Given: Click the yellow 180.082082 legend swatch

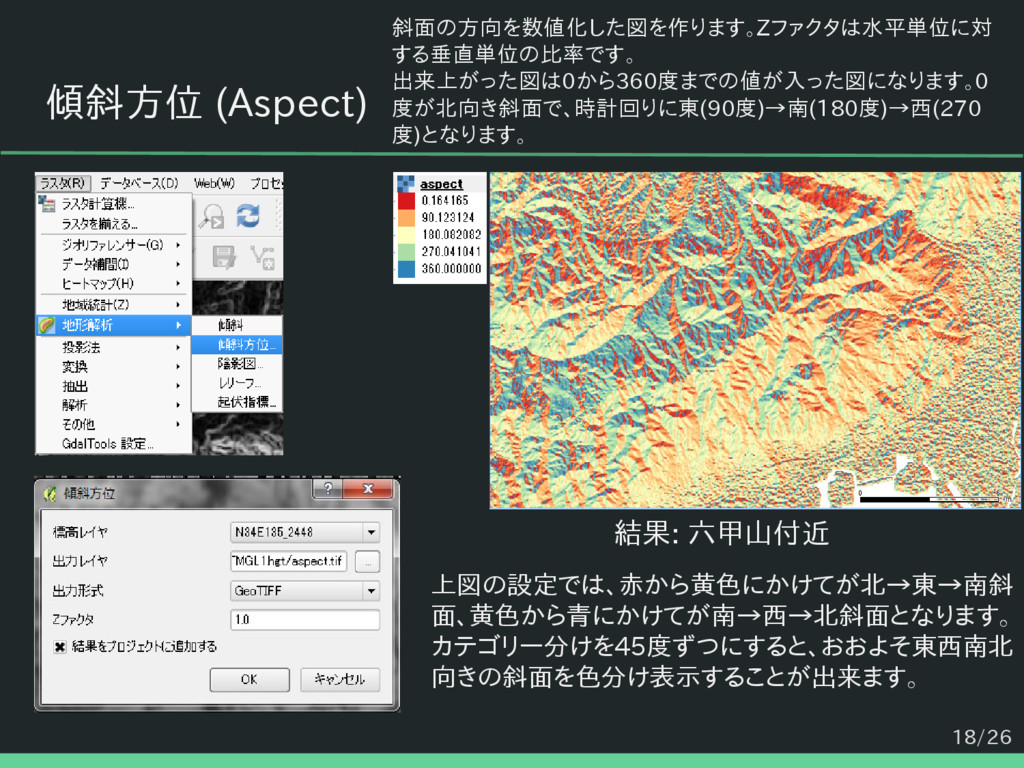Looking at the screenshot, I should [x=406, y=234].
